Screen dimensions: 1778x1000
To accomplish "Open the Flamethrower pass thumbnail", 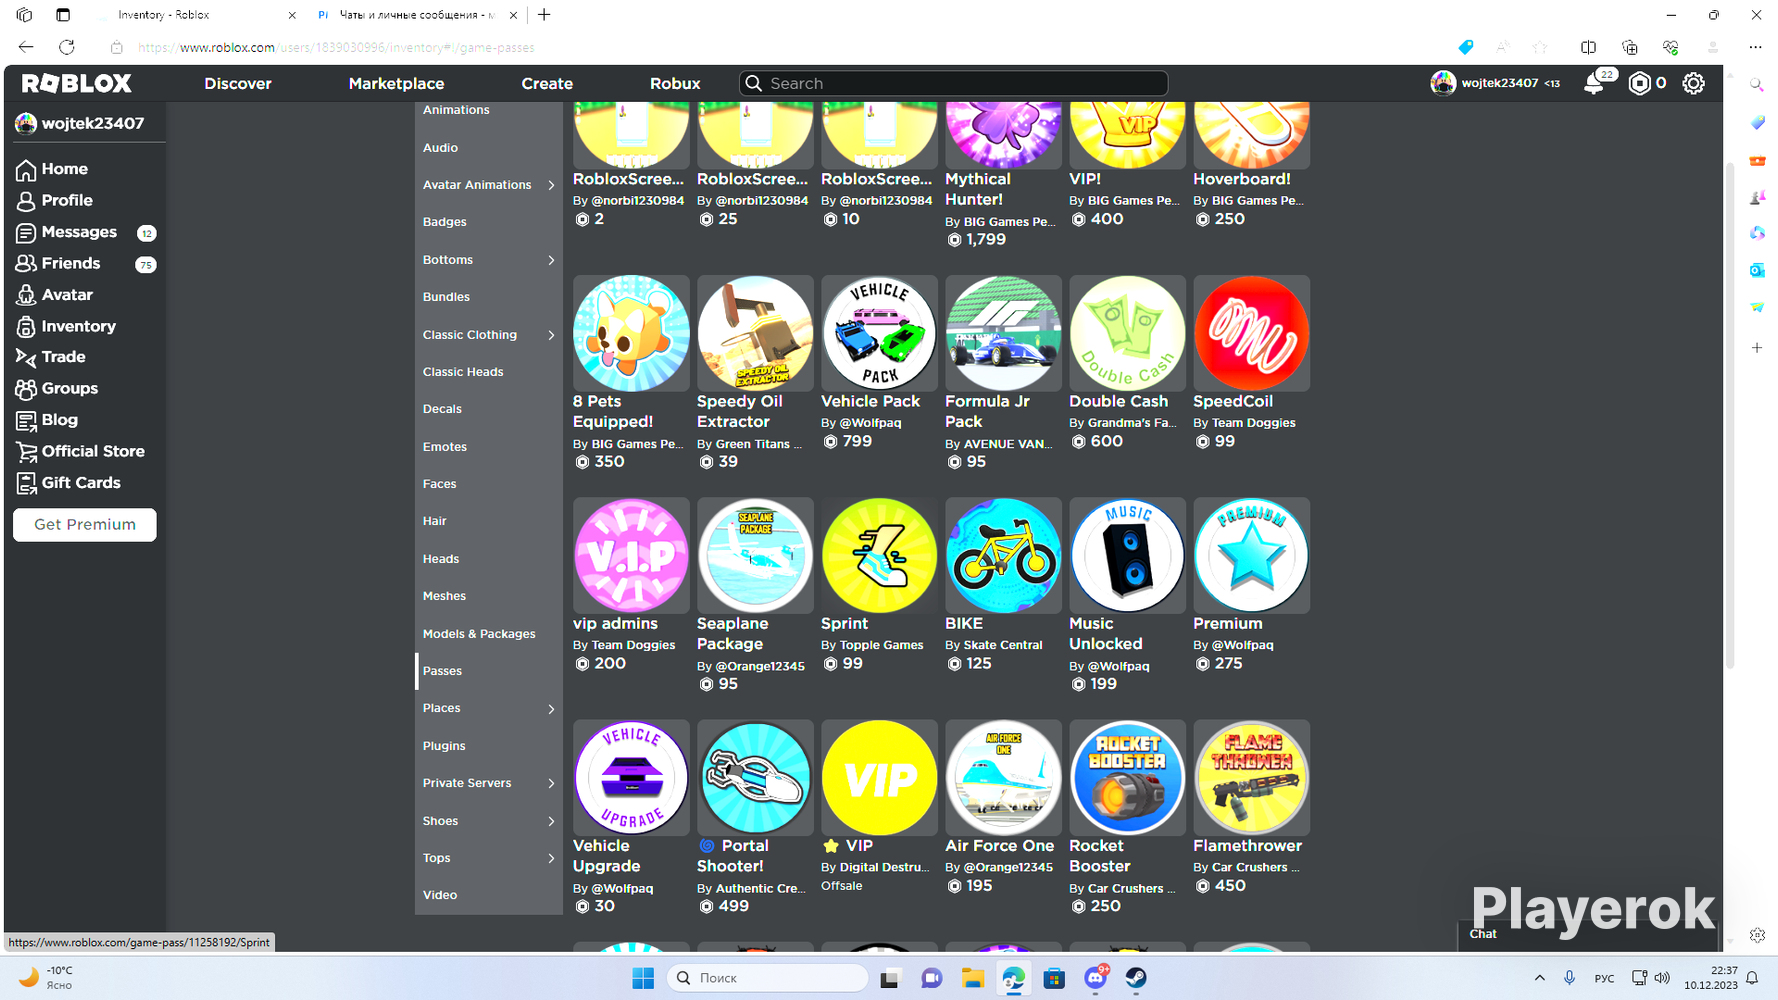I will pos(1251,777).
